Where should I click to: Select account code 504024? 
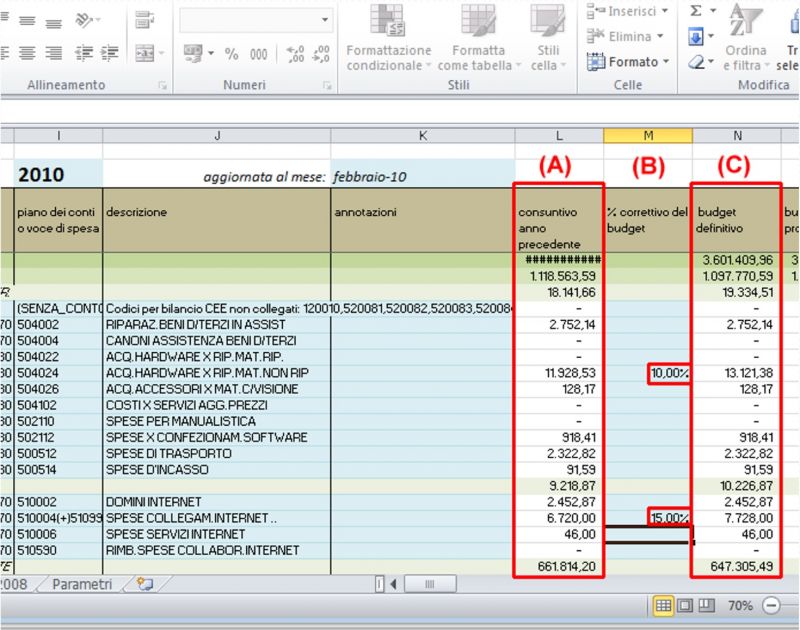coord(58,373)
